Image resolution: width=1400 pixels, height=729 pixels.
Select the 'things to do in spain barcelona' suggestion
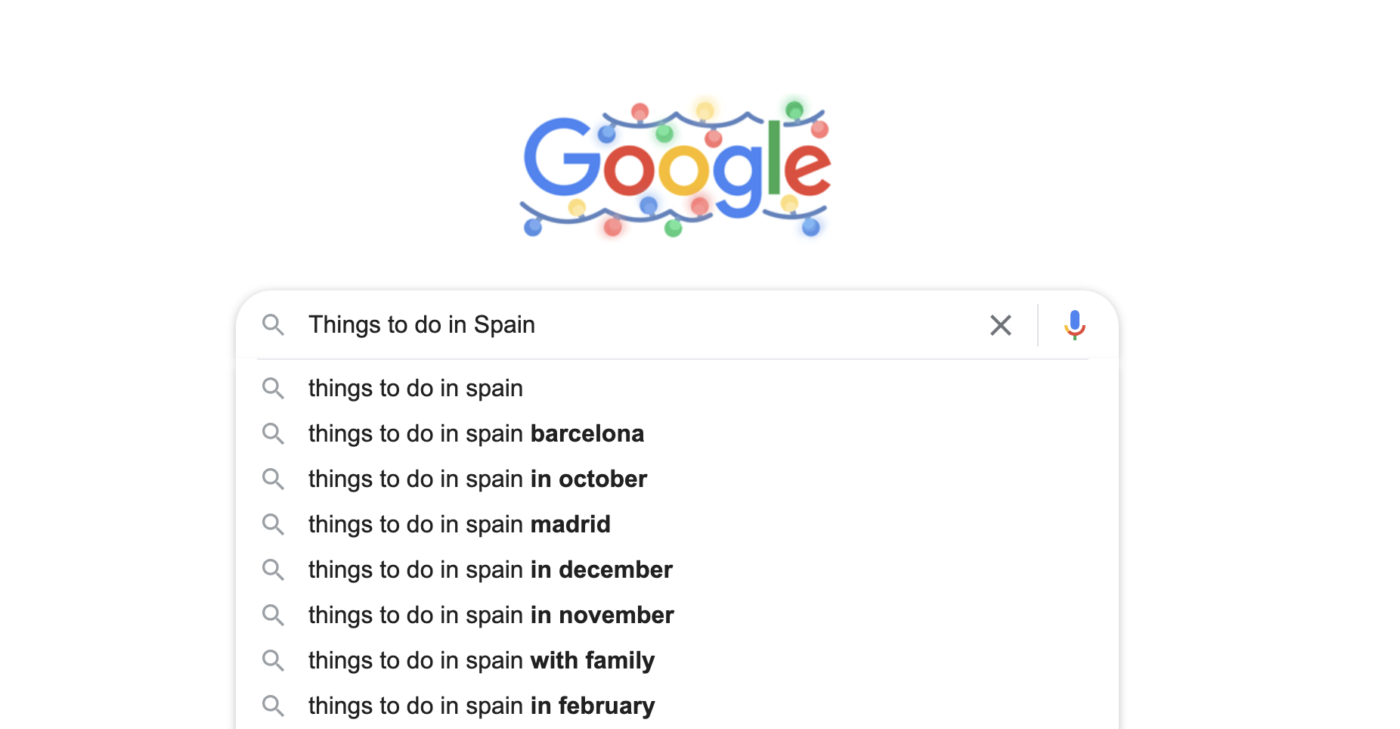point(475,433)
